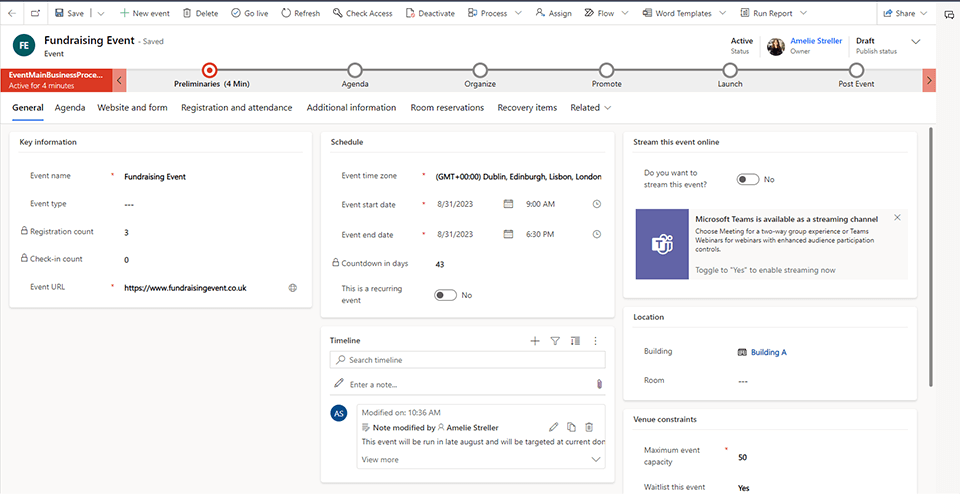Switch to the Agenda tab

(70, 108)
